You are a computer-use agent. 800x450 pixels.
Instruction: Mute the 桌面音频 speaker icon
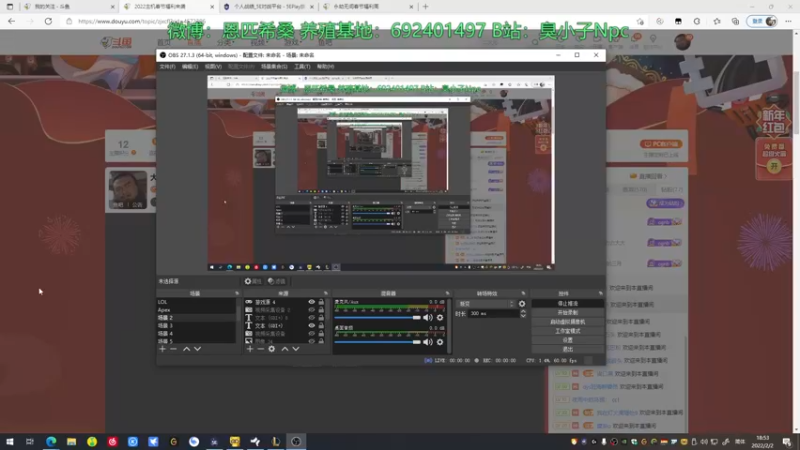coord(428,342)
